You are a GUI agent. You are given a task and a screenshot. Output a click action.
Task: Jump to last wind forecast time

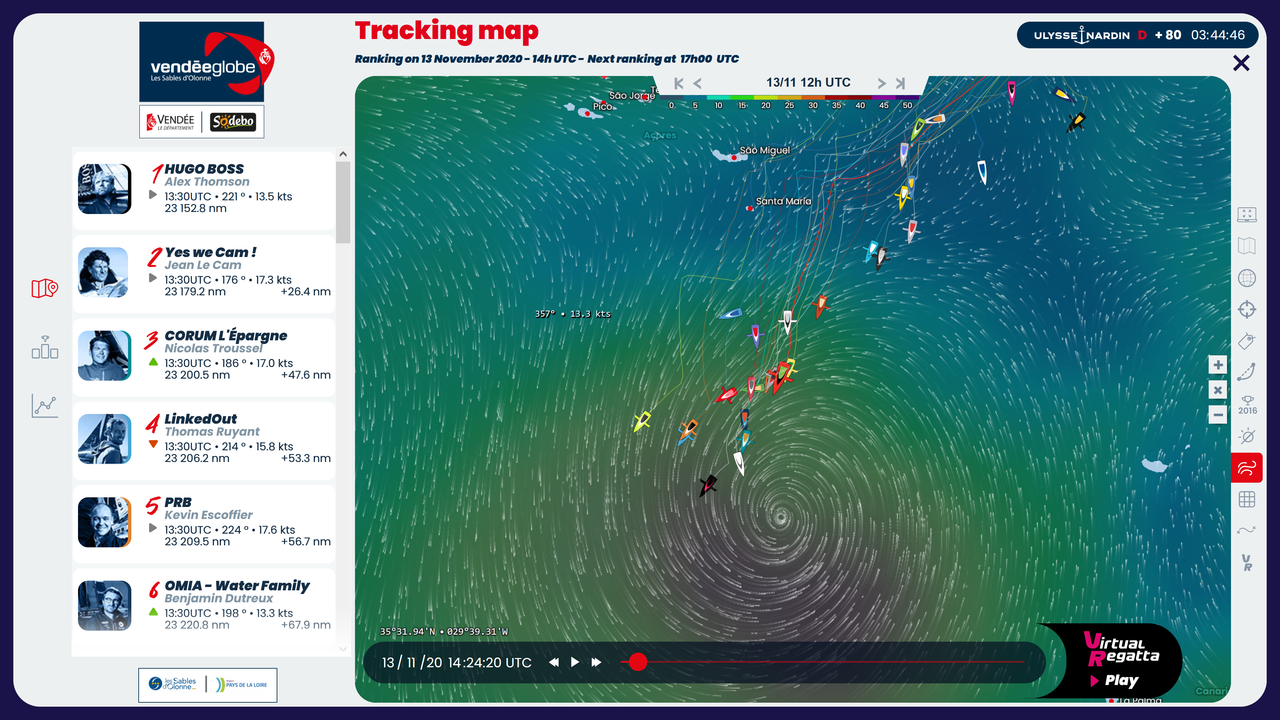tap(900, 84)
